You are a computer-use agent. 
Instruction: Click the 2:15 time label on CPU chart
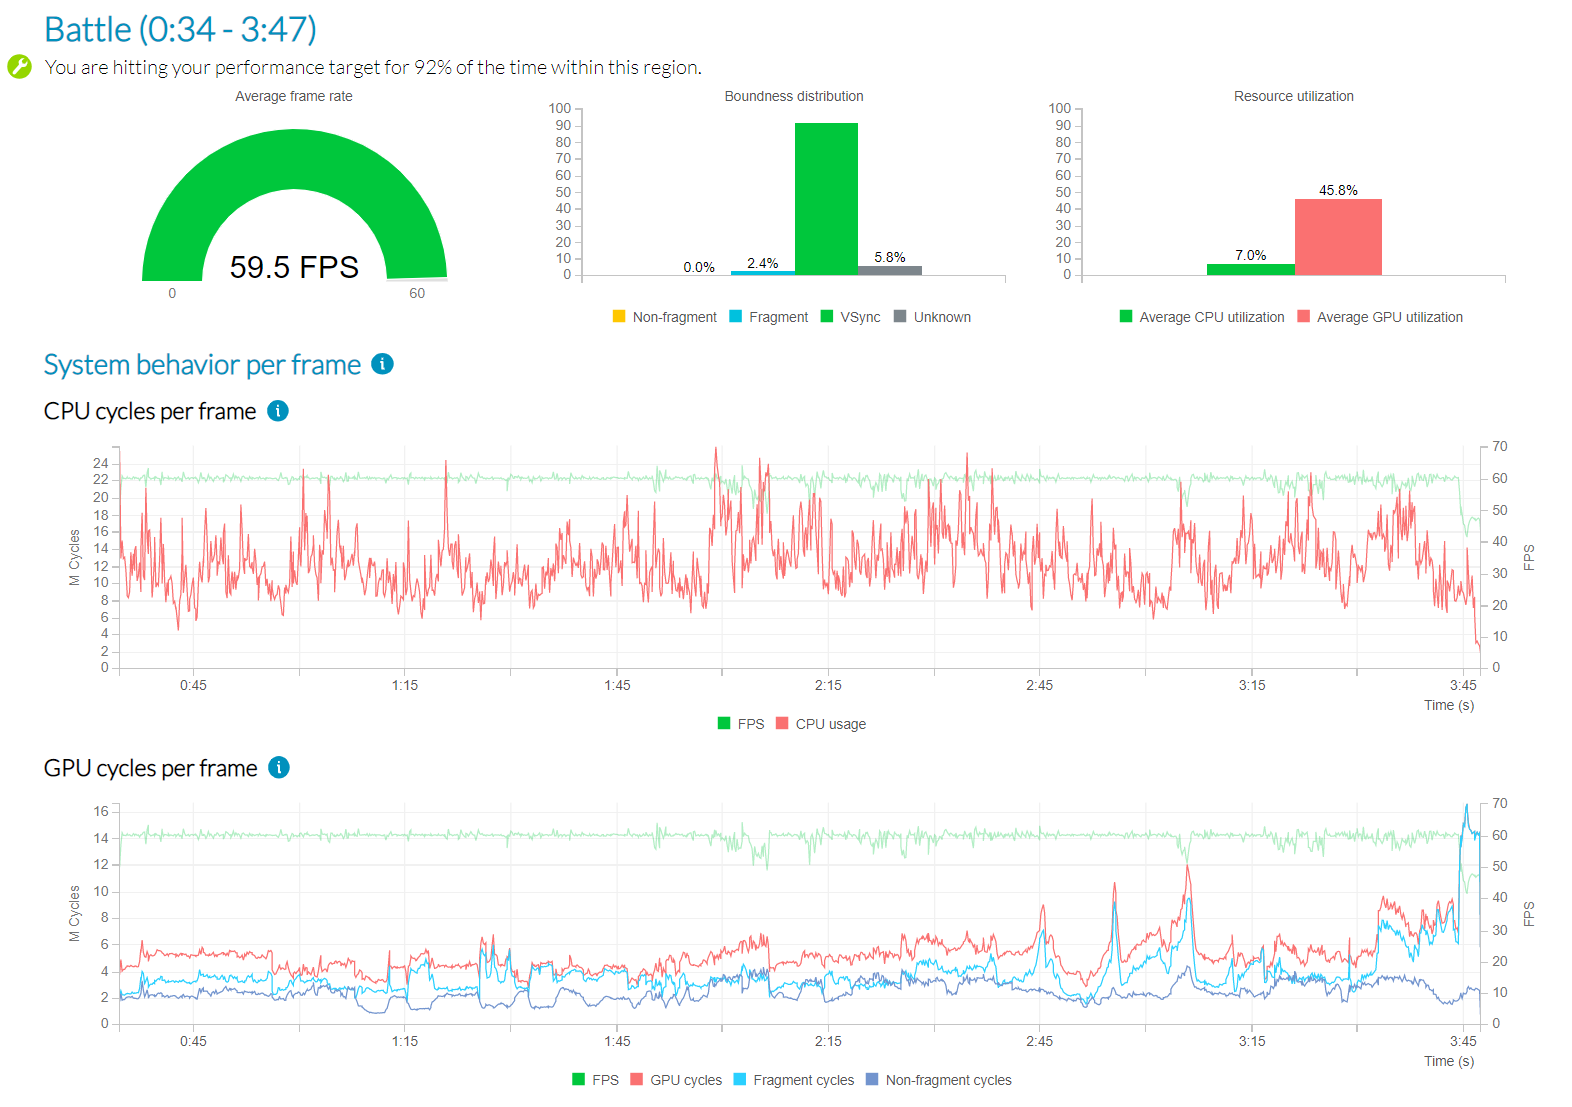828,685
